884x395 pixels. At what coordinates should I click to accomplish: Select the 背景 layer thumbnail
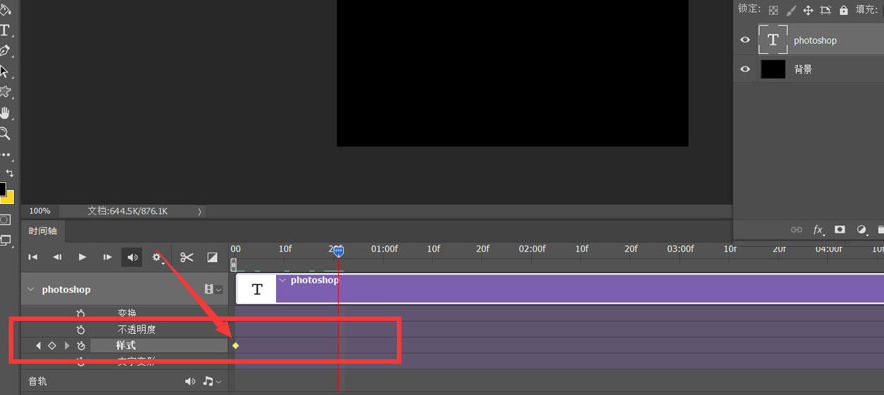(773, 69)
